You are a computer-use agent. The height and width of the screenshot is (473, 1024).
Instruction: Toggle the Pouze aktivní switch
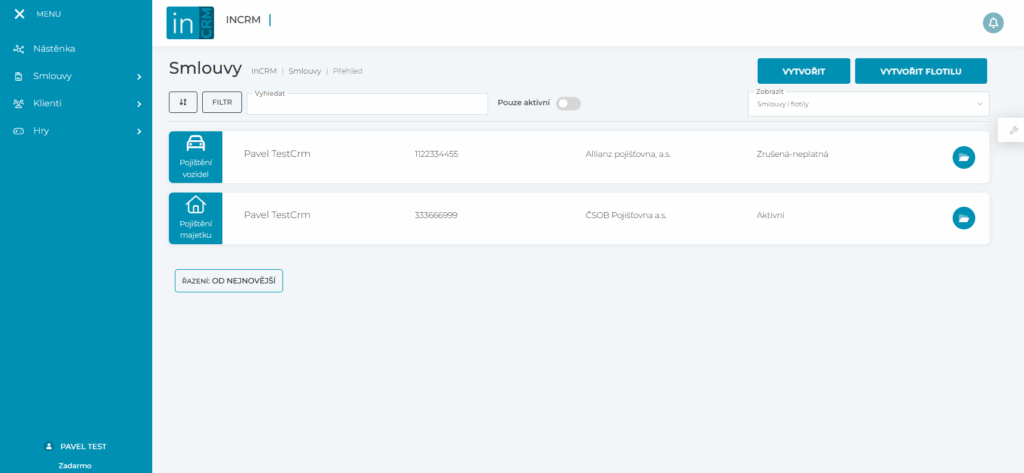(x=568, y=103)
